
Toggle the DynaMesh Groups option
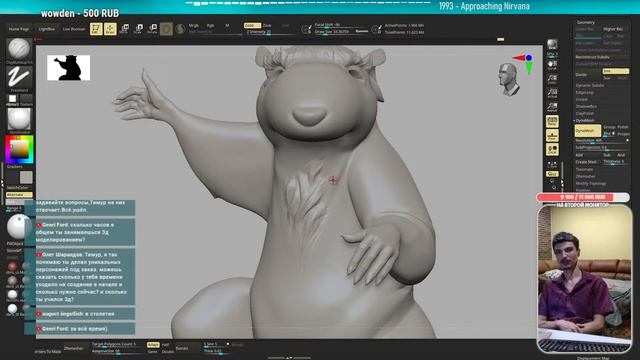609,127
